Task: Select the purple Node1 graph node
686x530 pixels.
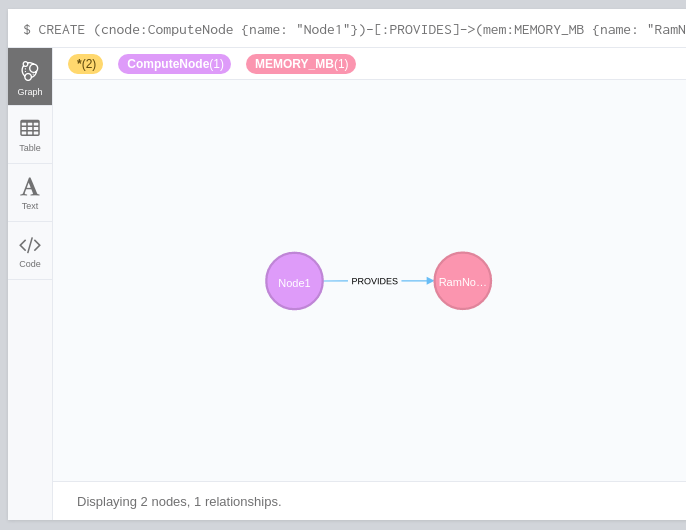Action: pos(294,281)
